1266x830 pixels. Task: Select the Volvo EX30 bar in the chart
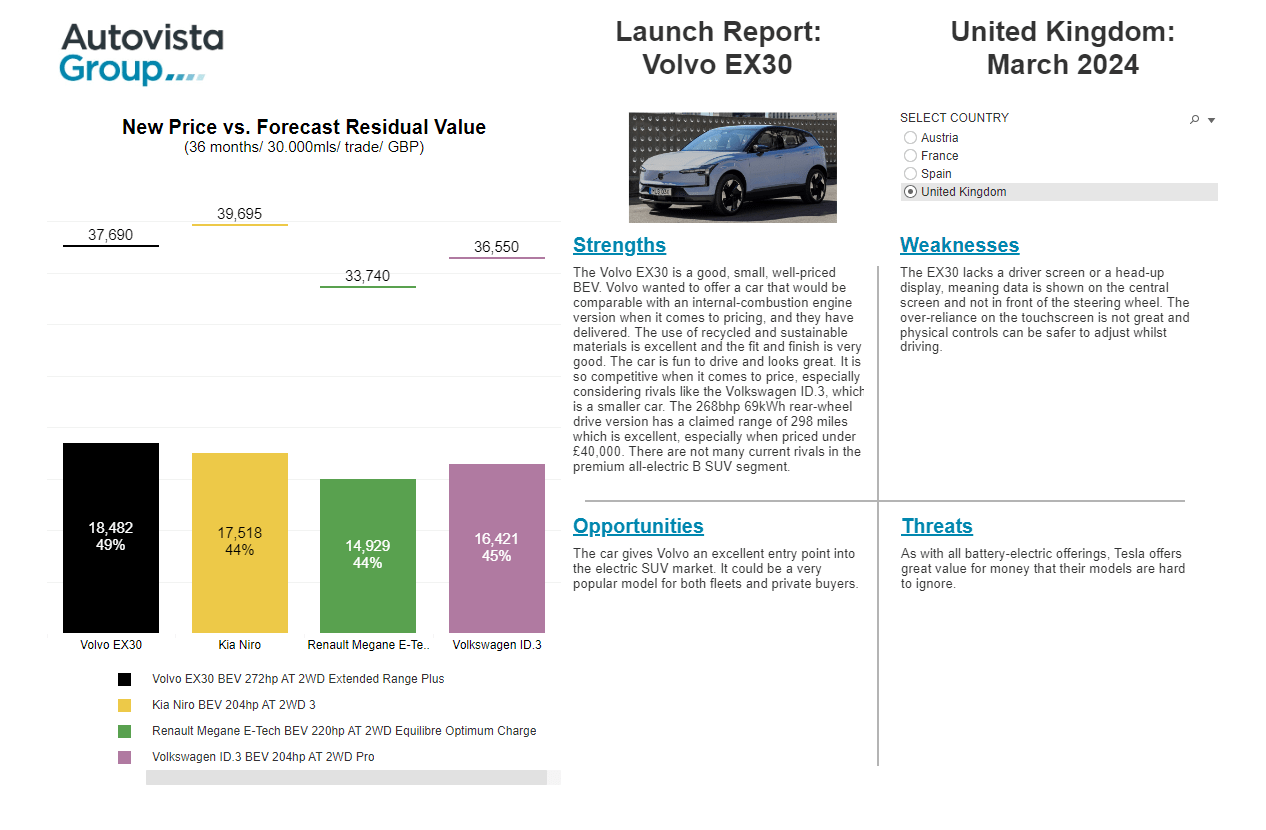(x=110, y=537)
